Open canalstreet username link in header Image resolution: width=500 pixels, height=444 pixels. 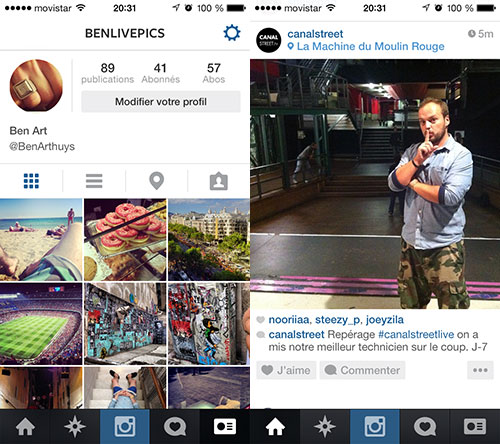coord(315,34)
